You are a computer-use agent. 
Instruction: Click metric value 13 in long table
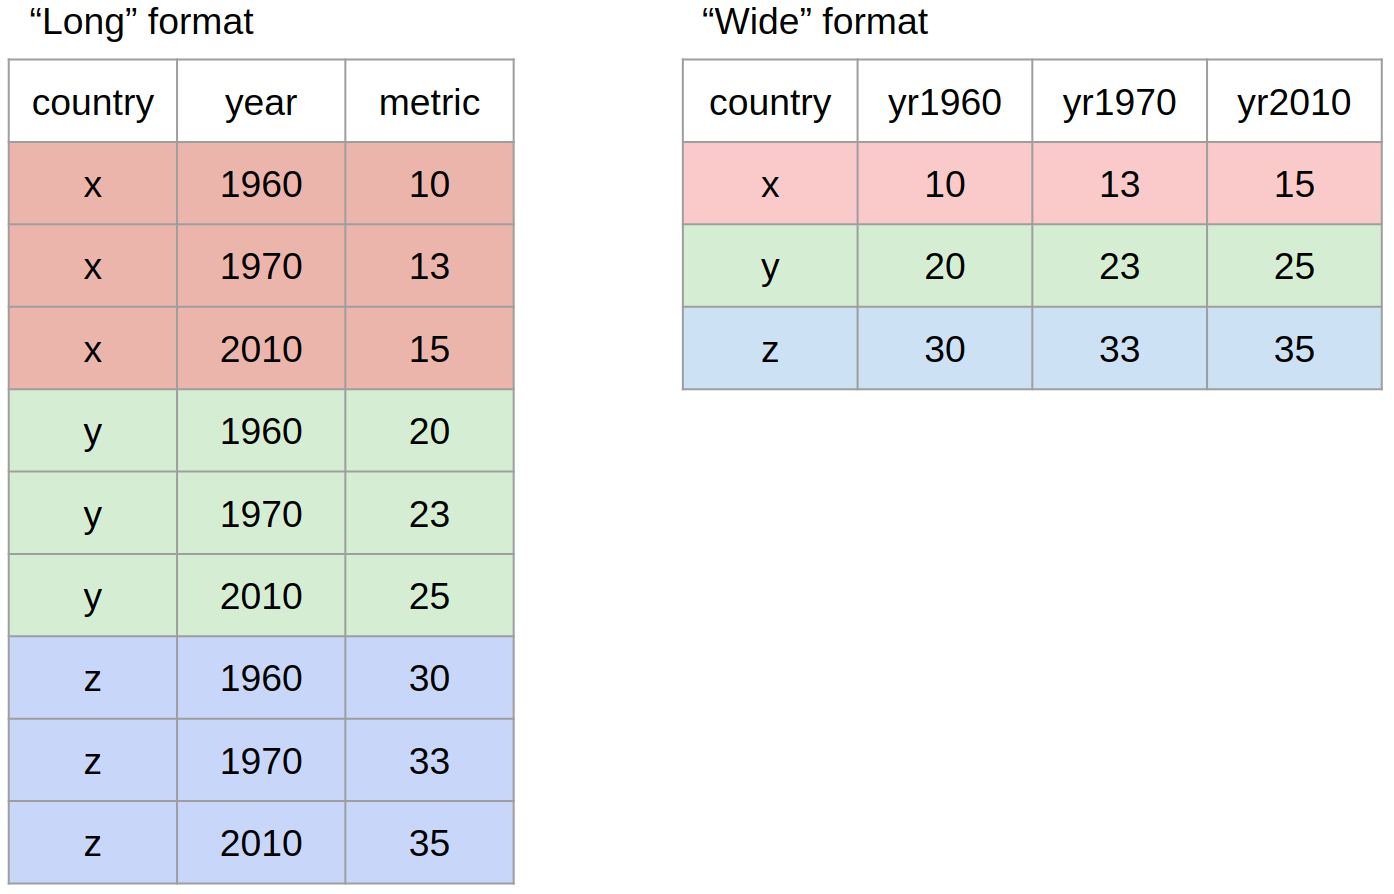click(429, 267)
